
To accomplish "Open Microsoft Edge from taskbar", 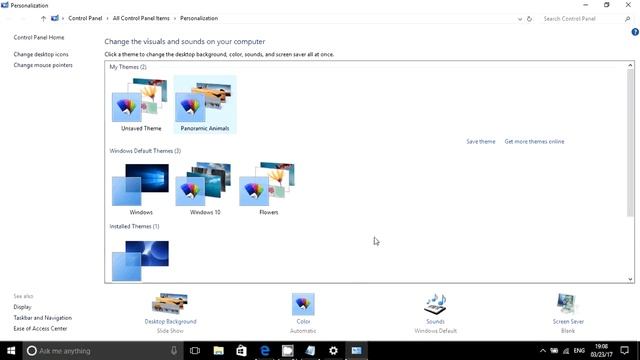I will pos(264,351).
